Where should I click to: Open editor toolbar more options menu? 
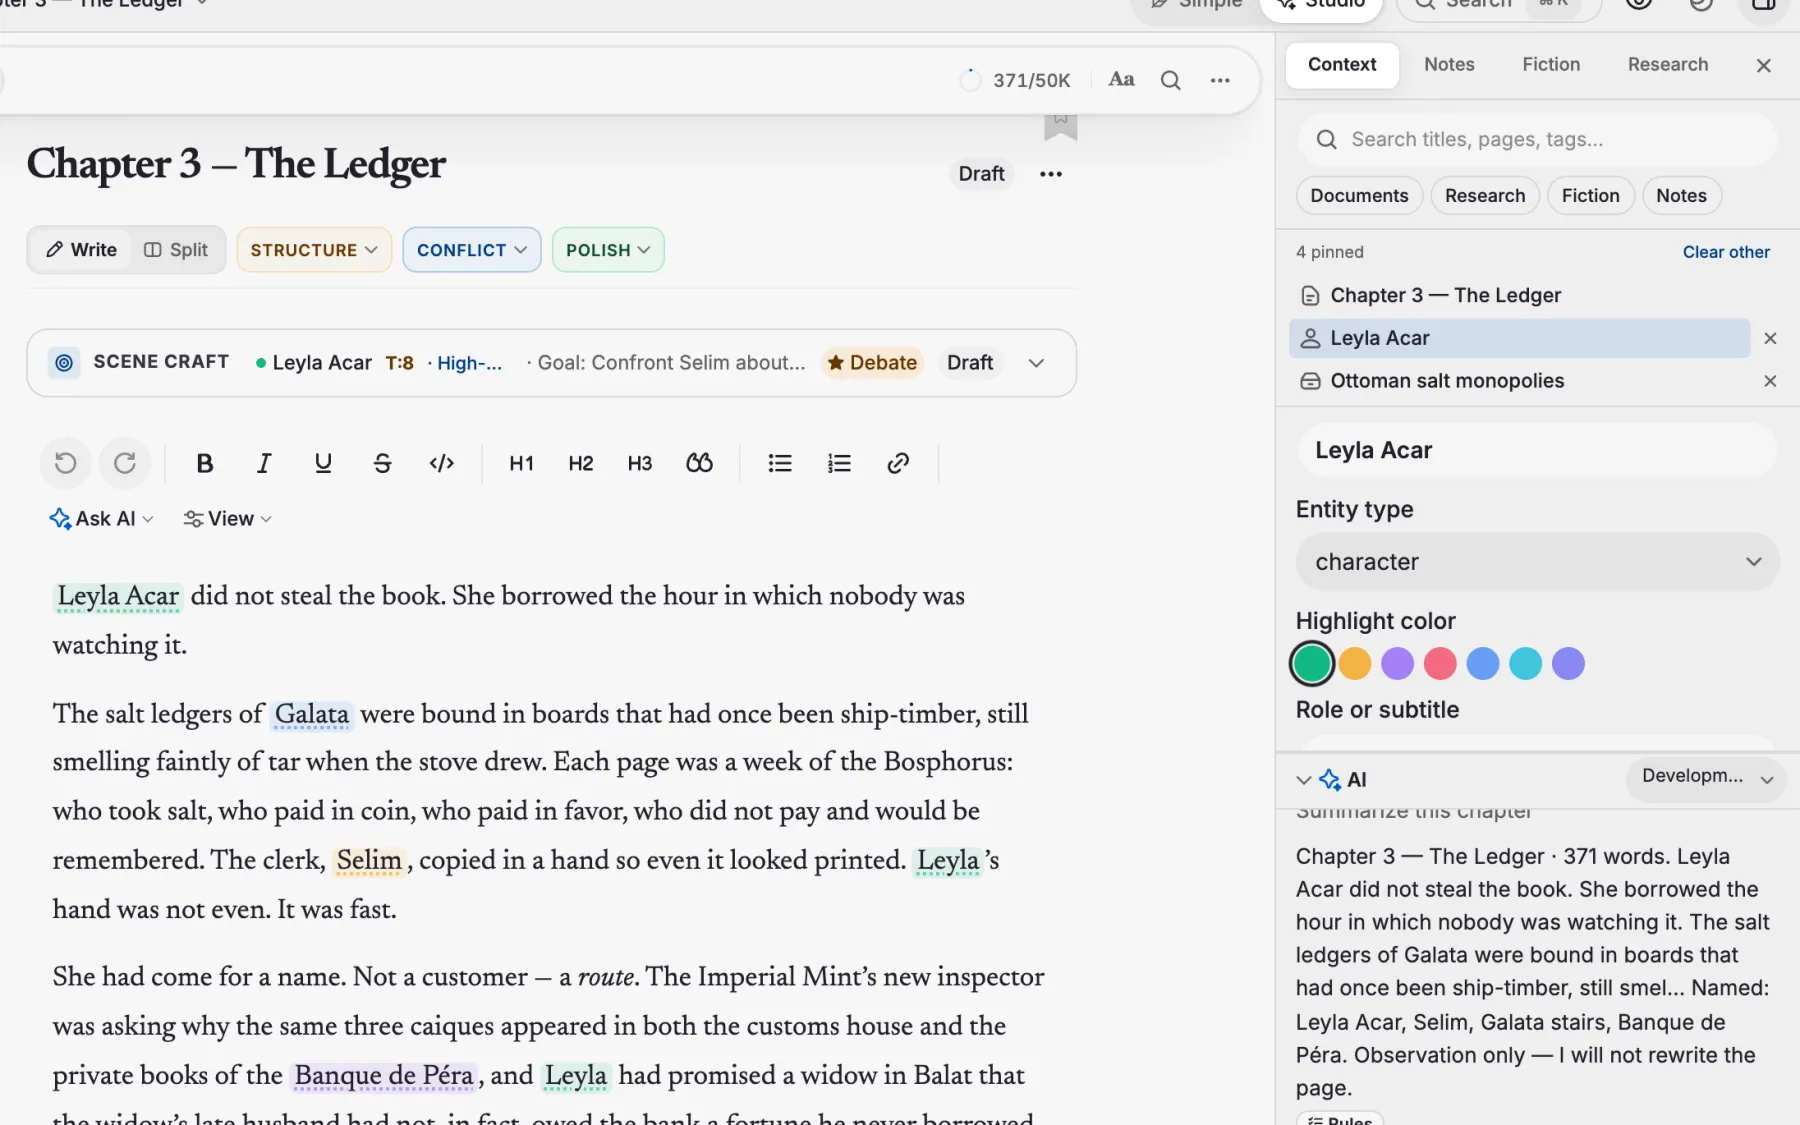[1220, 80]
